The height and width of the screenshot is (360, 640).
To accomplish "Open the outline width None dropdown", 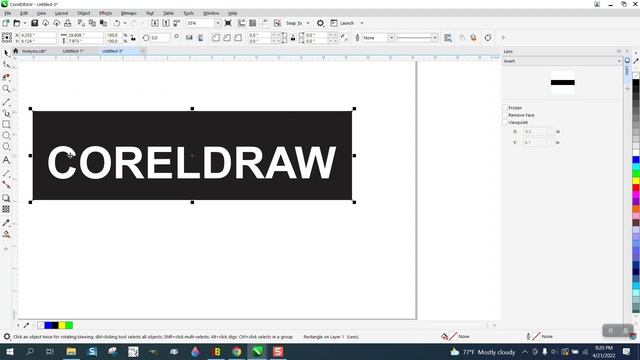I will pyautogui.click(x=391, y=38).
